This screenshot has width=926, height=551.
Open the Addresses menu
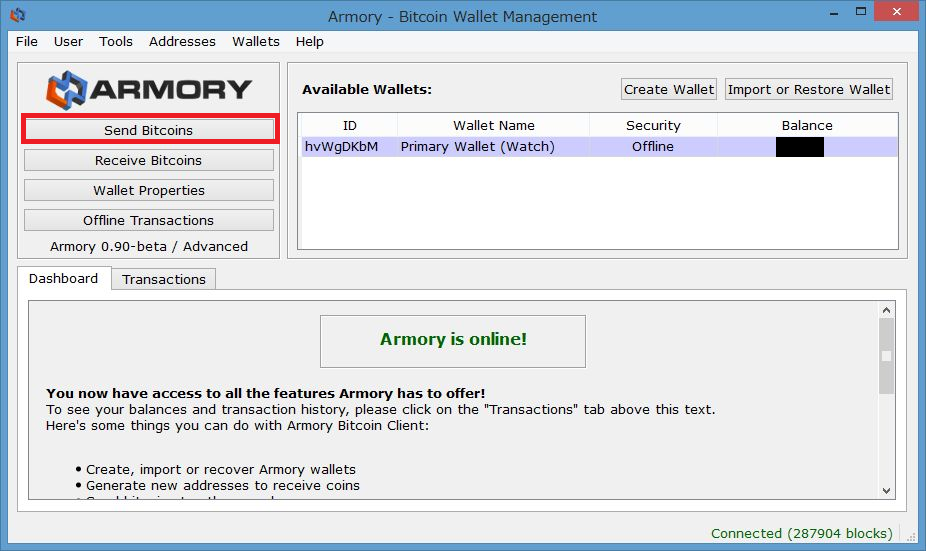(182, 41)
